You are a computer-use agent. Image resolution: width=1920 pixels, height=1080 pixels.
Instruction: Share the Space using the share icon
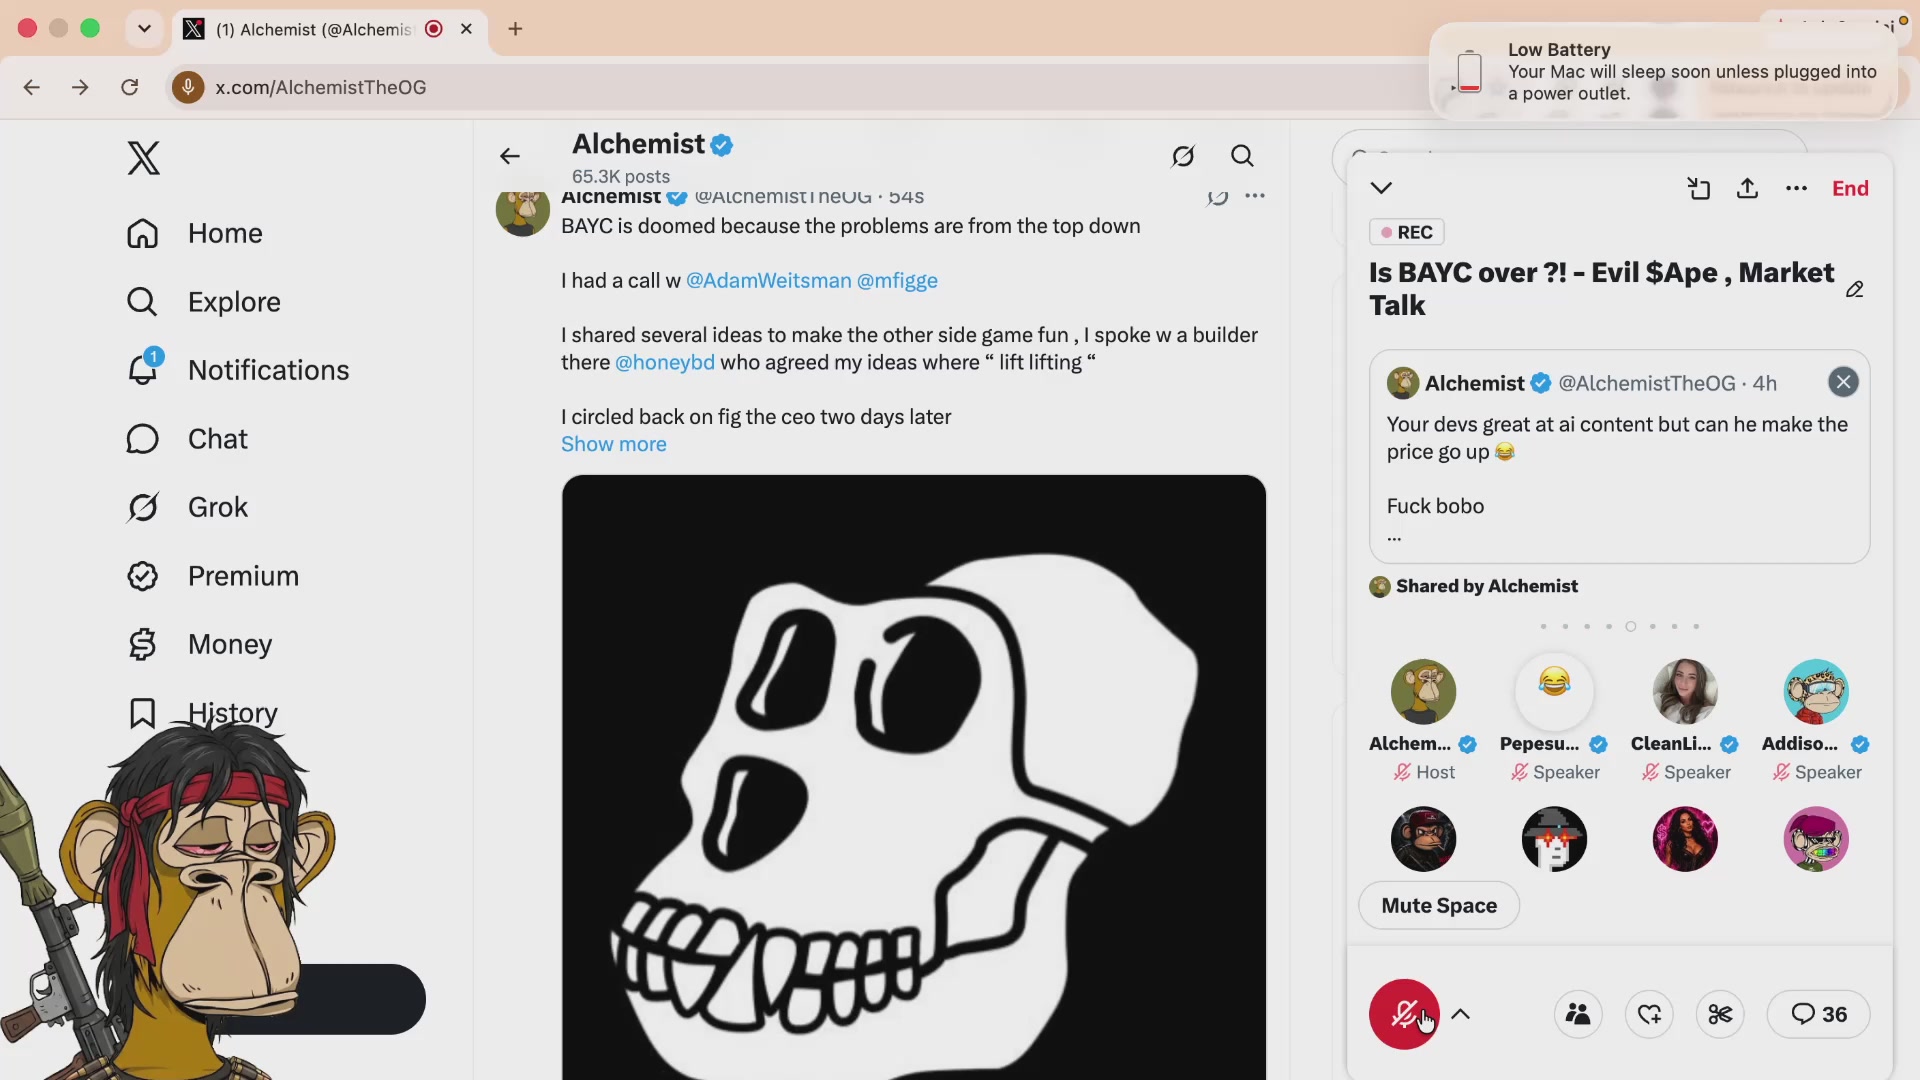[x=1747, y=188]
